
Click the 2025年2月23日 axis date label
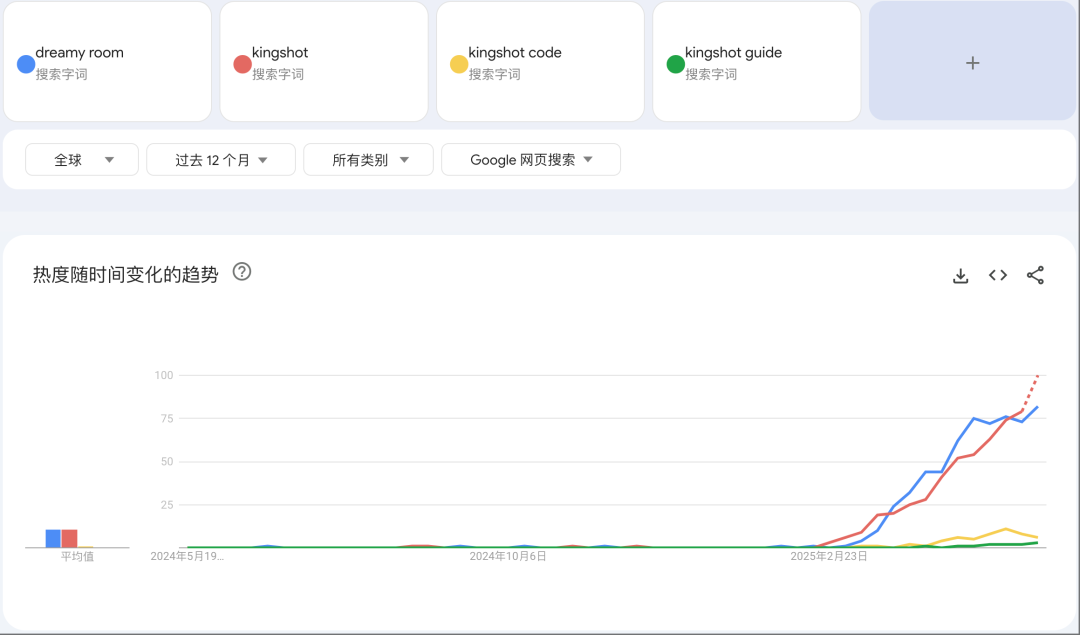tap(829, 556)
